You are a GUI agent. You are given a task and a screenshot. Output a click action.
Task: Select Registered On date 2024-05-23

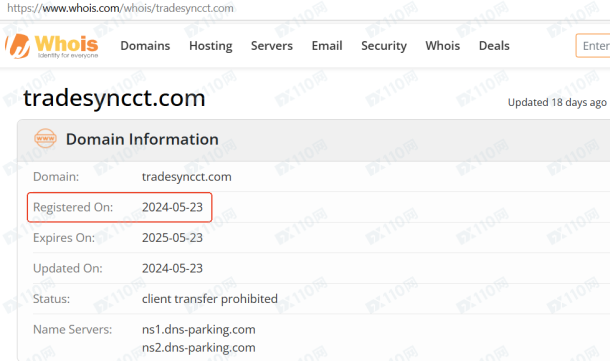[172, 207]
